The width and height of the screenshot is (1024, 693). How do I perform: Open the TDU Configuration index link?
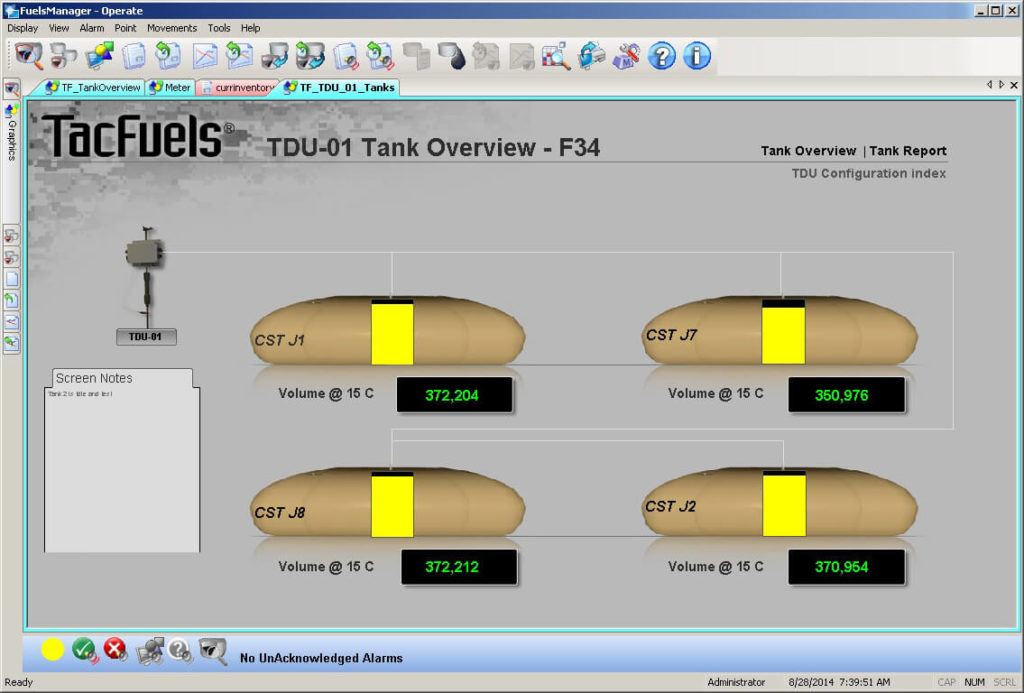coord(869,173)
